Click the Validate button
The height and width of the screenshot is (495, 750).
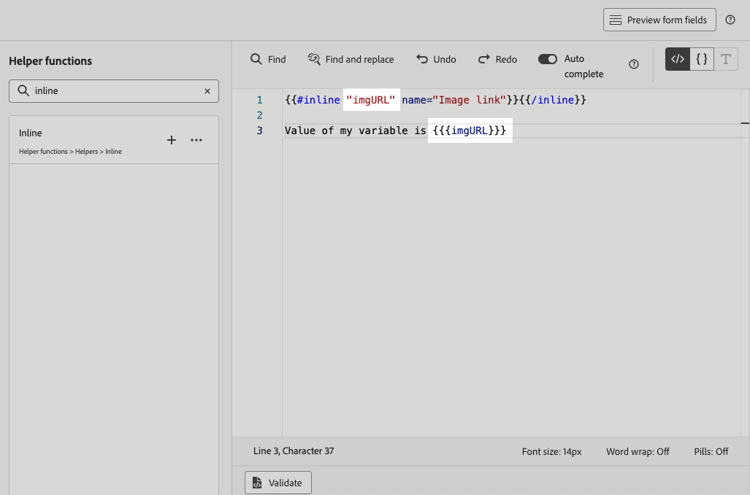tap(278, 483)
